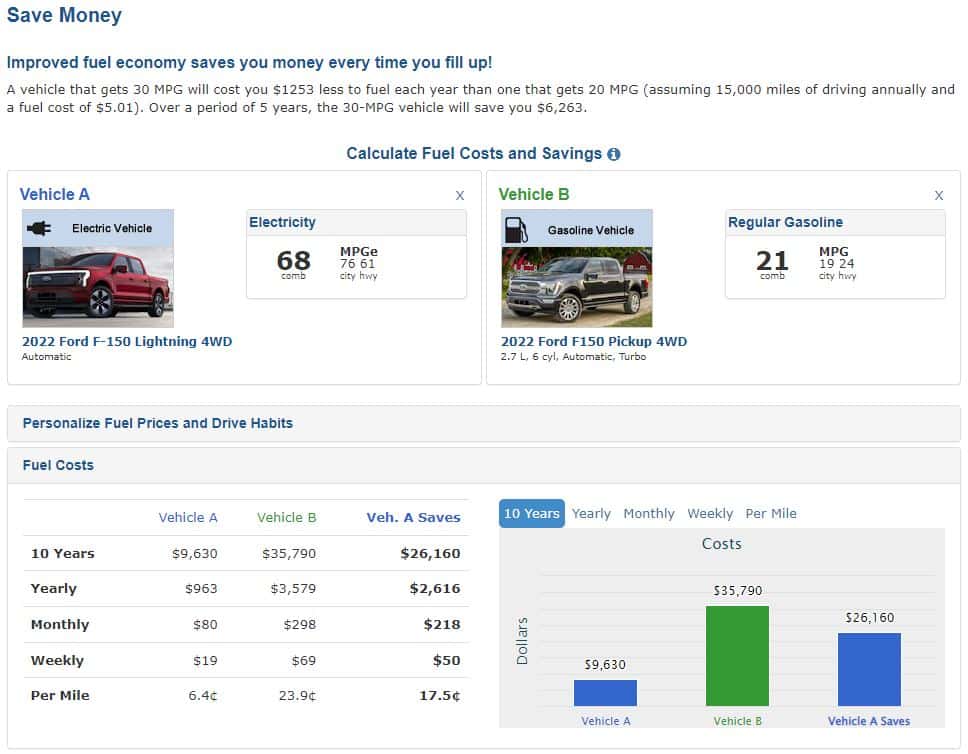The width and height of the screenshot is (968, 754).
Task: Click the electric plug icon on Vehicle A
Action: coord(38,228)
